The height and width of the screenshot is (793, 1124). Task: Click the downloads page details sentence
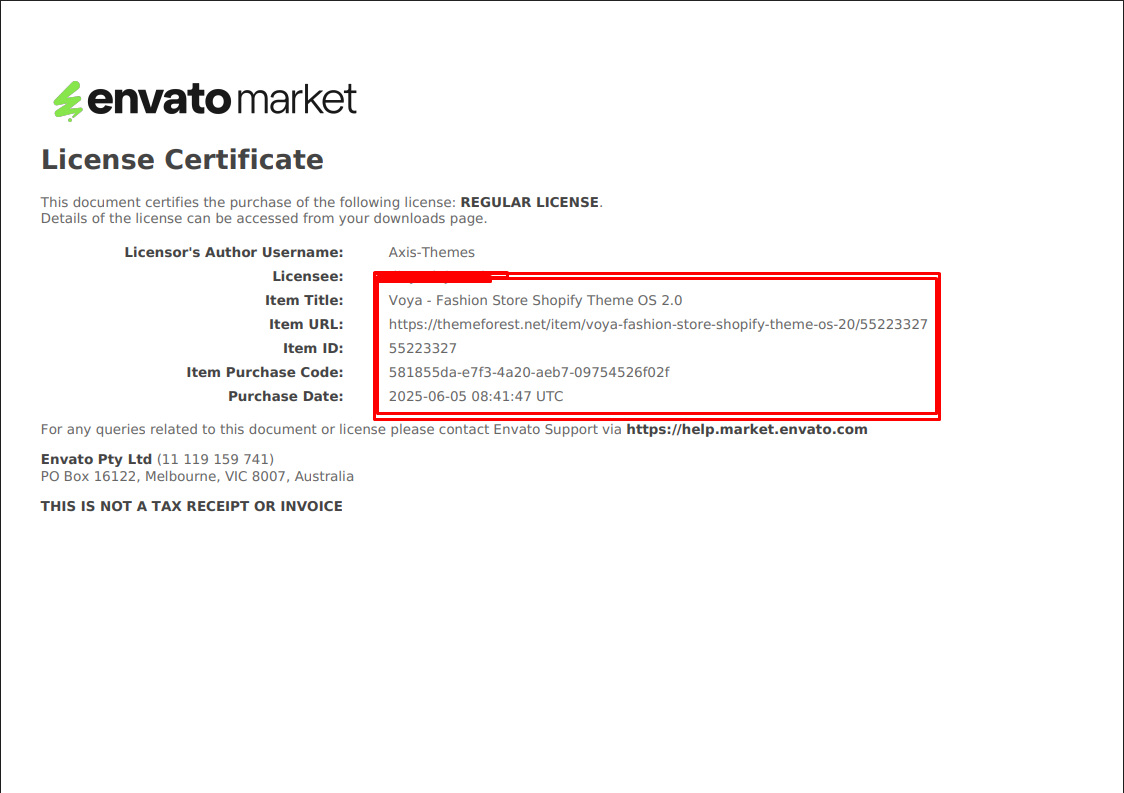coord(264,219)
